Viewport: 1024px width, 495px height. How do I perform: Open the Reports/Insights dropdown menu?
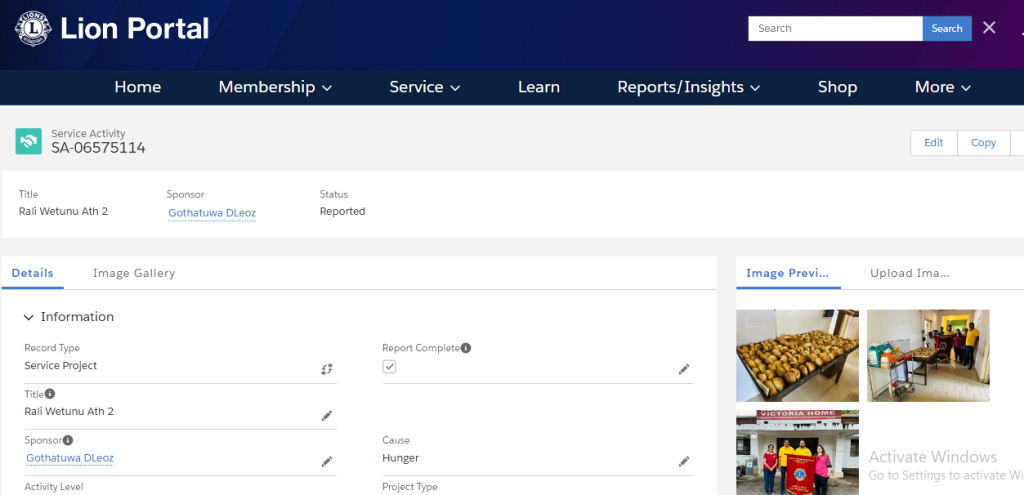tap(688, 87)
